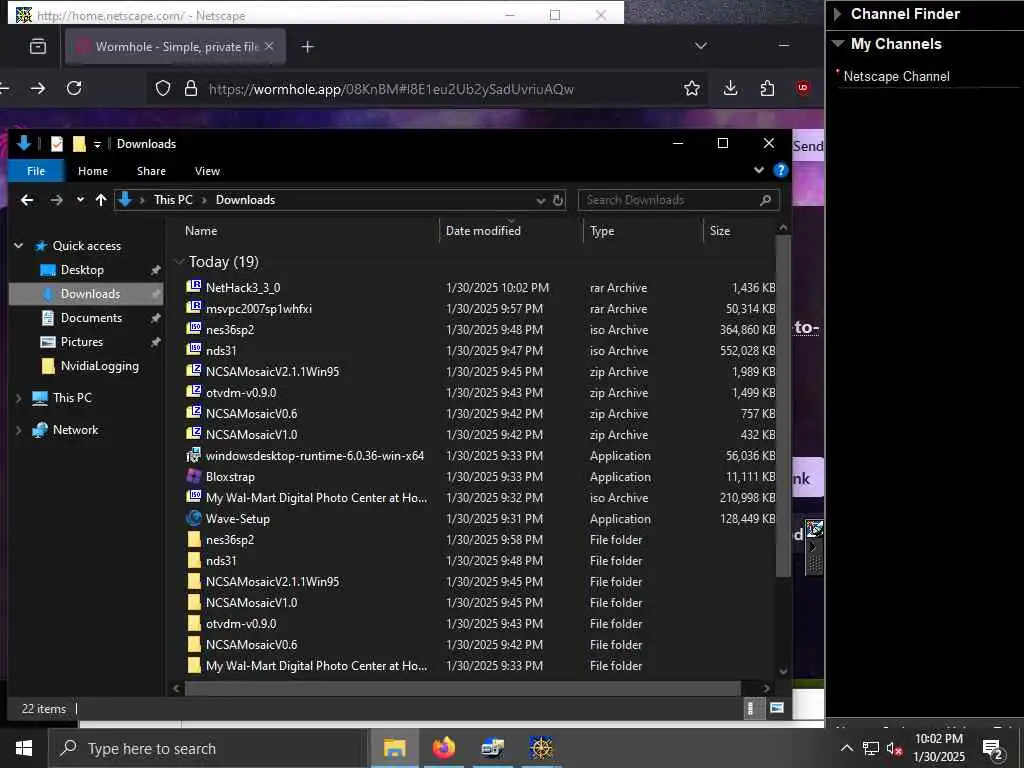
Task: Open the View ribbon tab
Action: [x=207, y=170]
